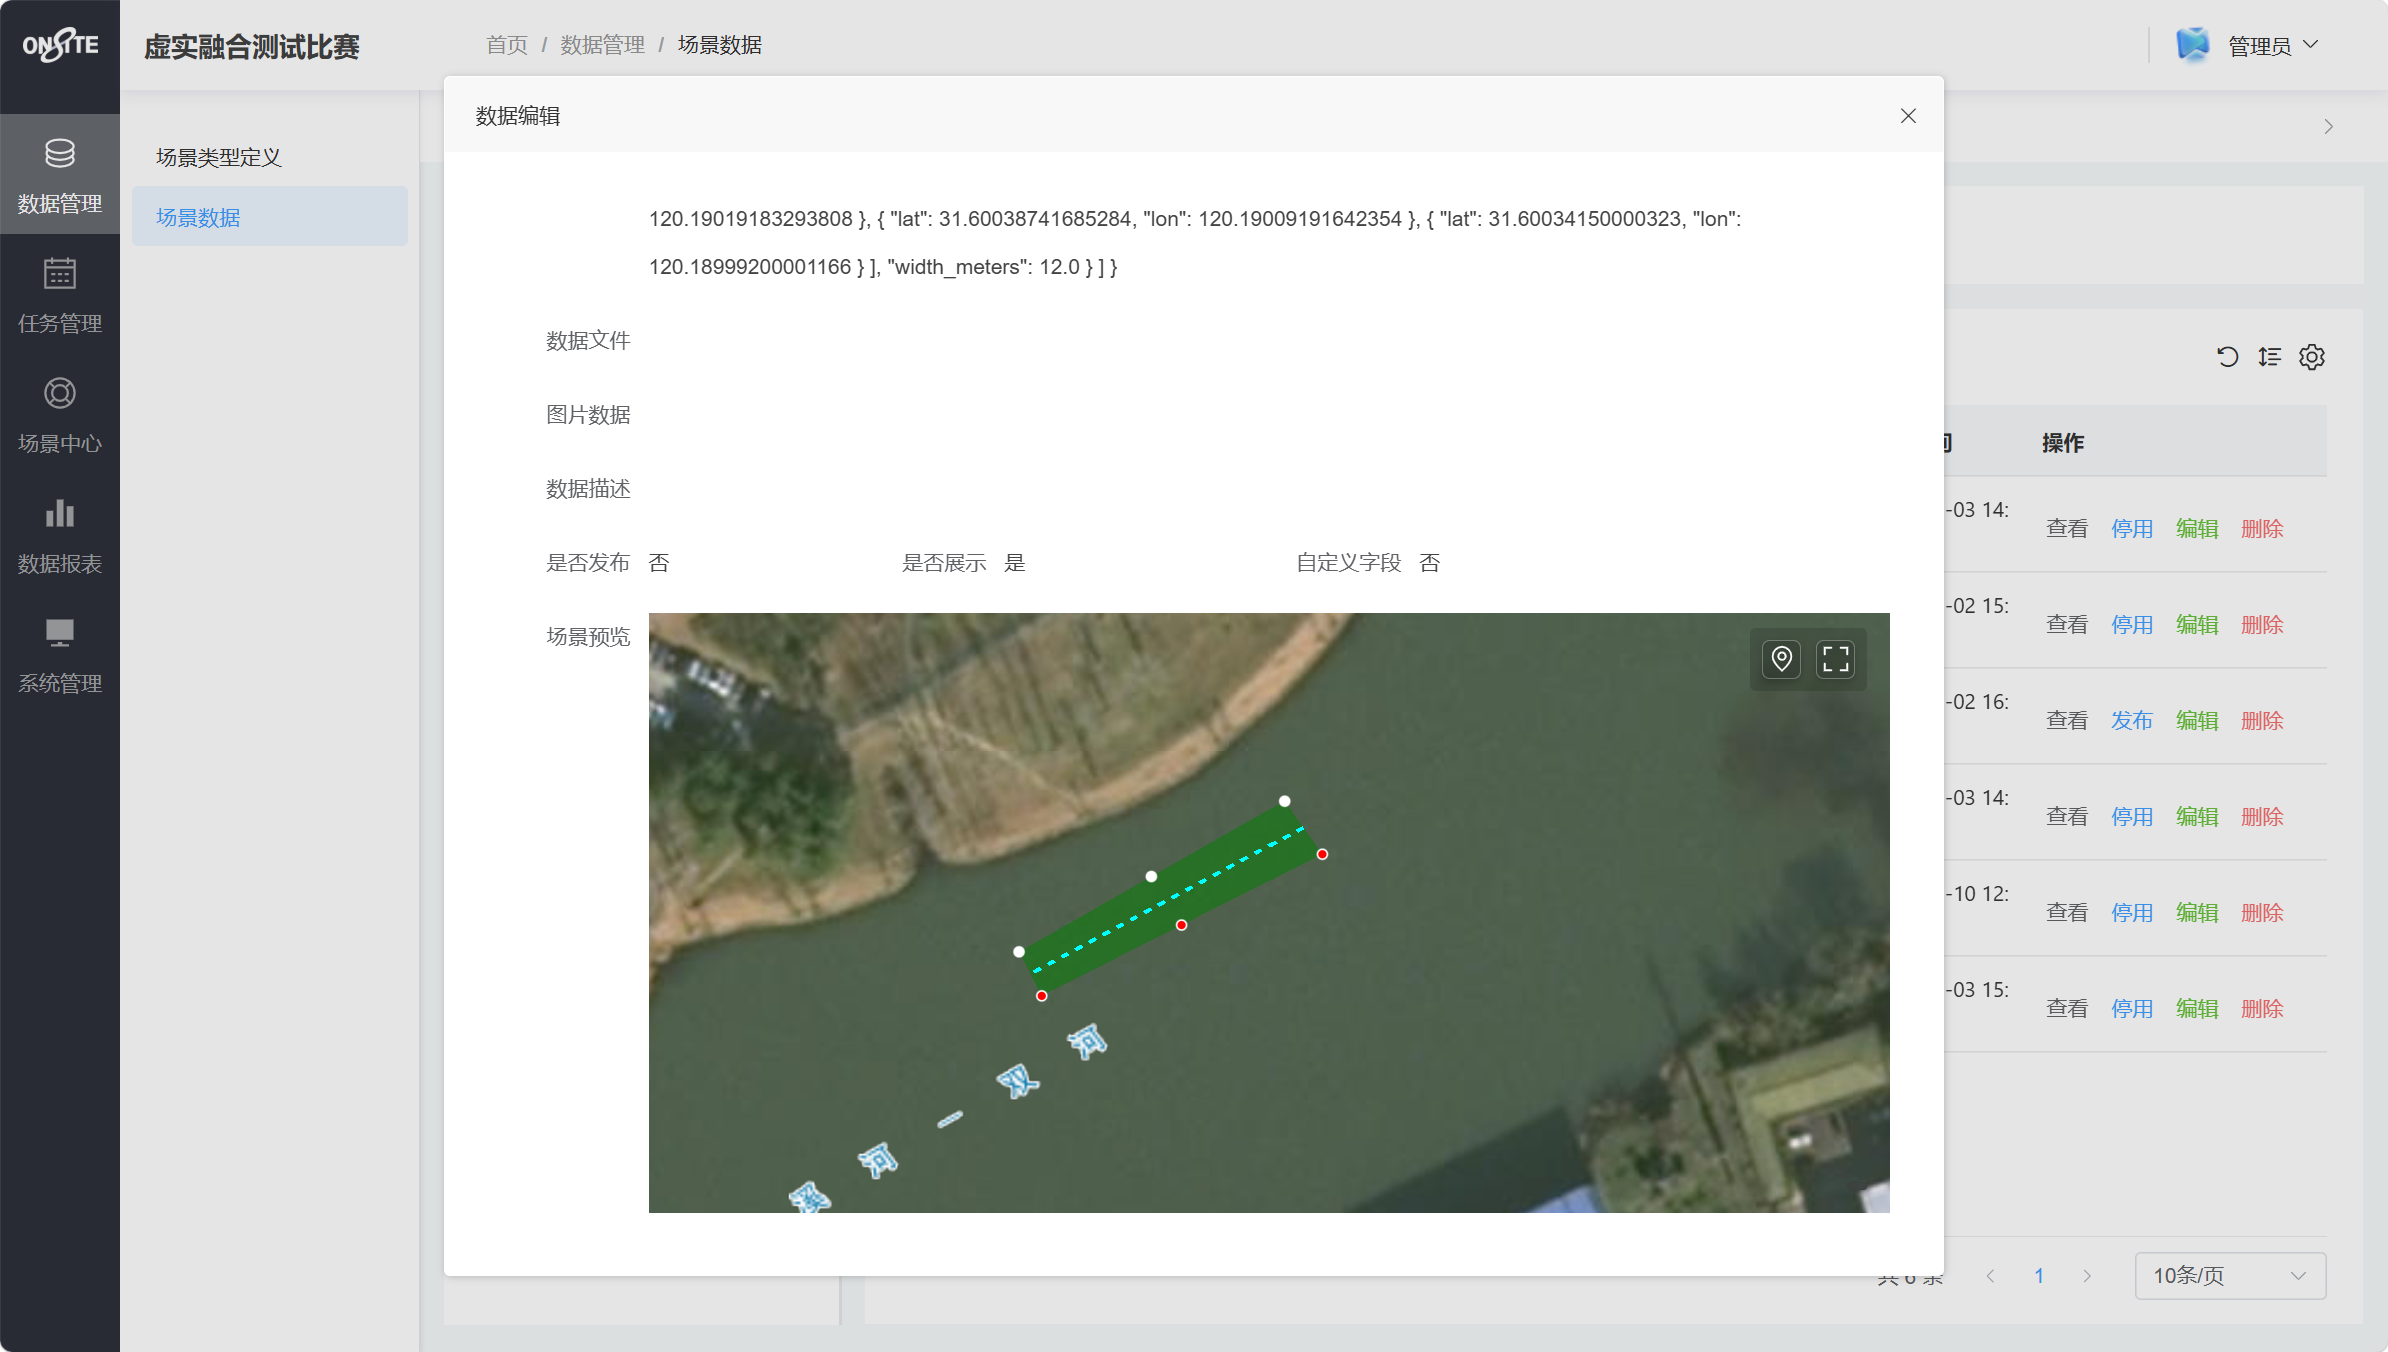Go to the next page arrow
The image size is (2388, 1352).
pos(2087,1276)
